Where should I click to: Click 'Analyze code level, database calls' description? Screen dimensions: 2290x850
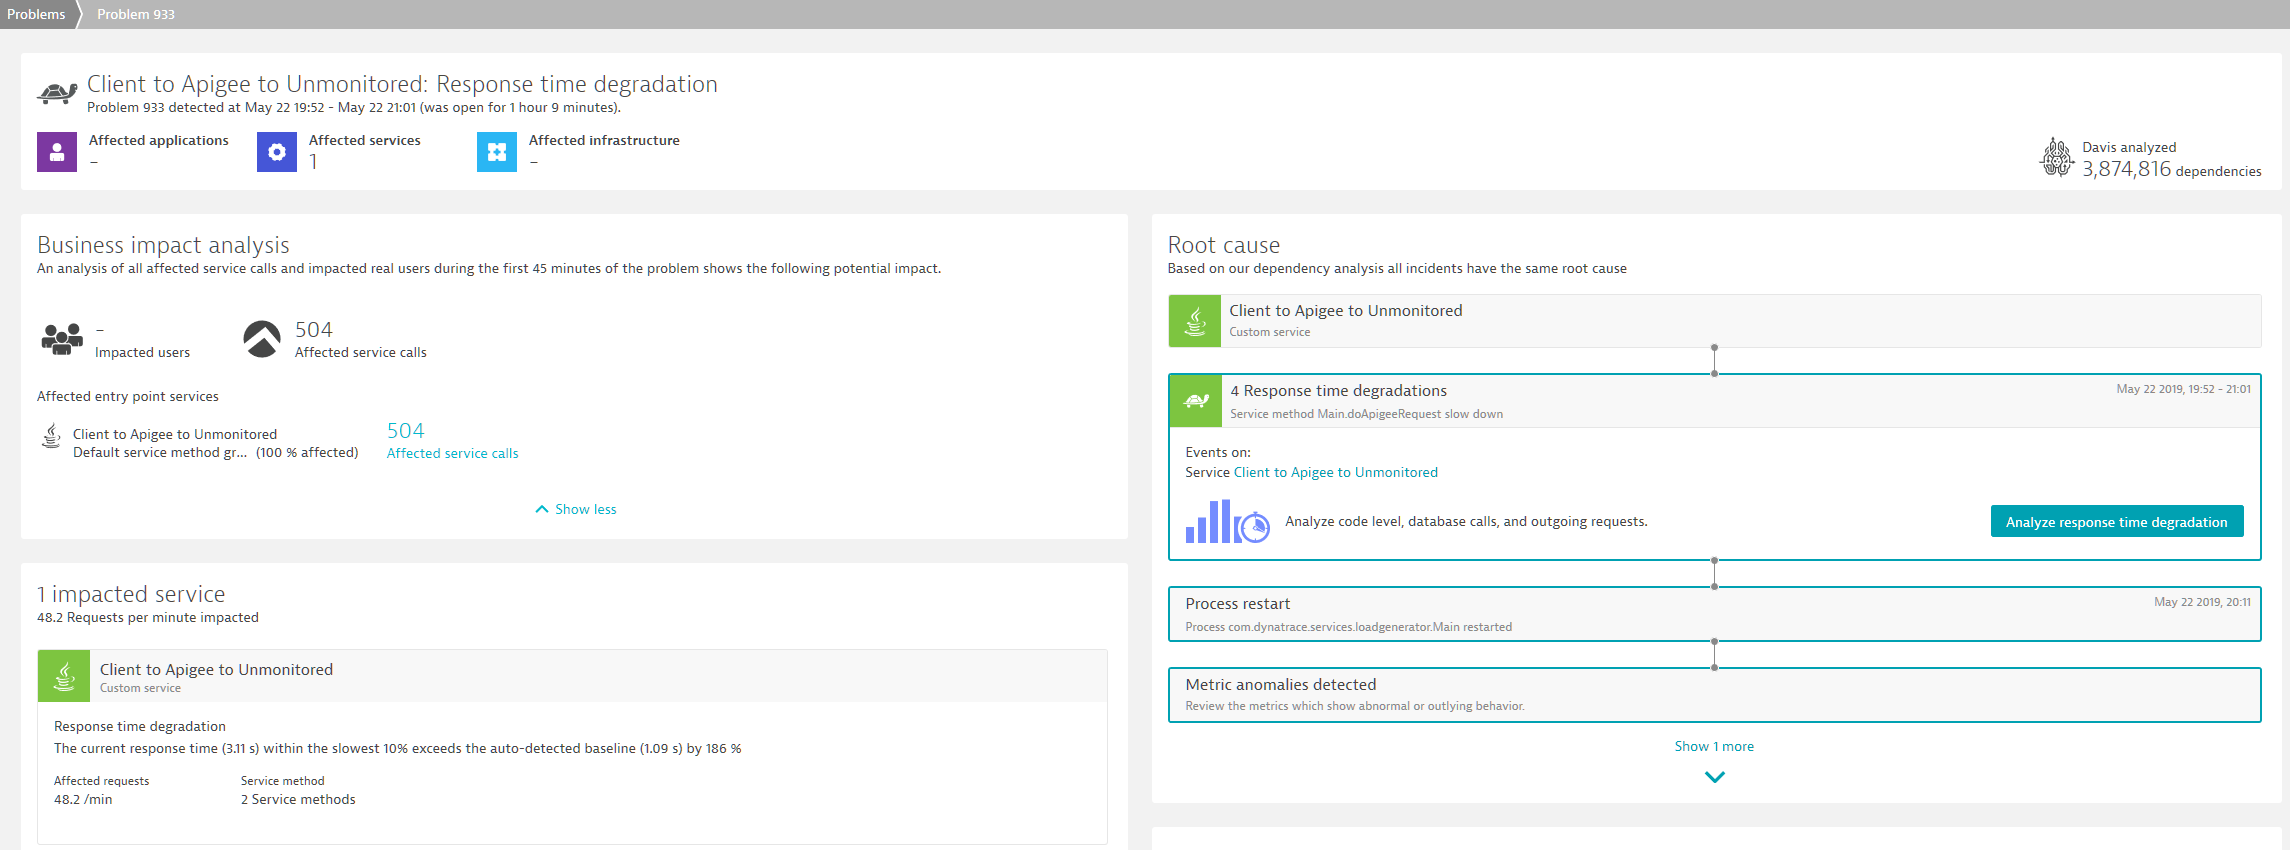coord(1466,521)
